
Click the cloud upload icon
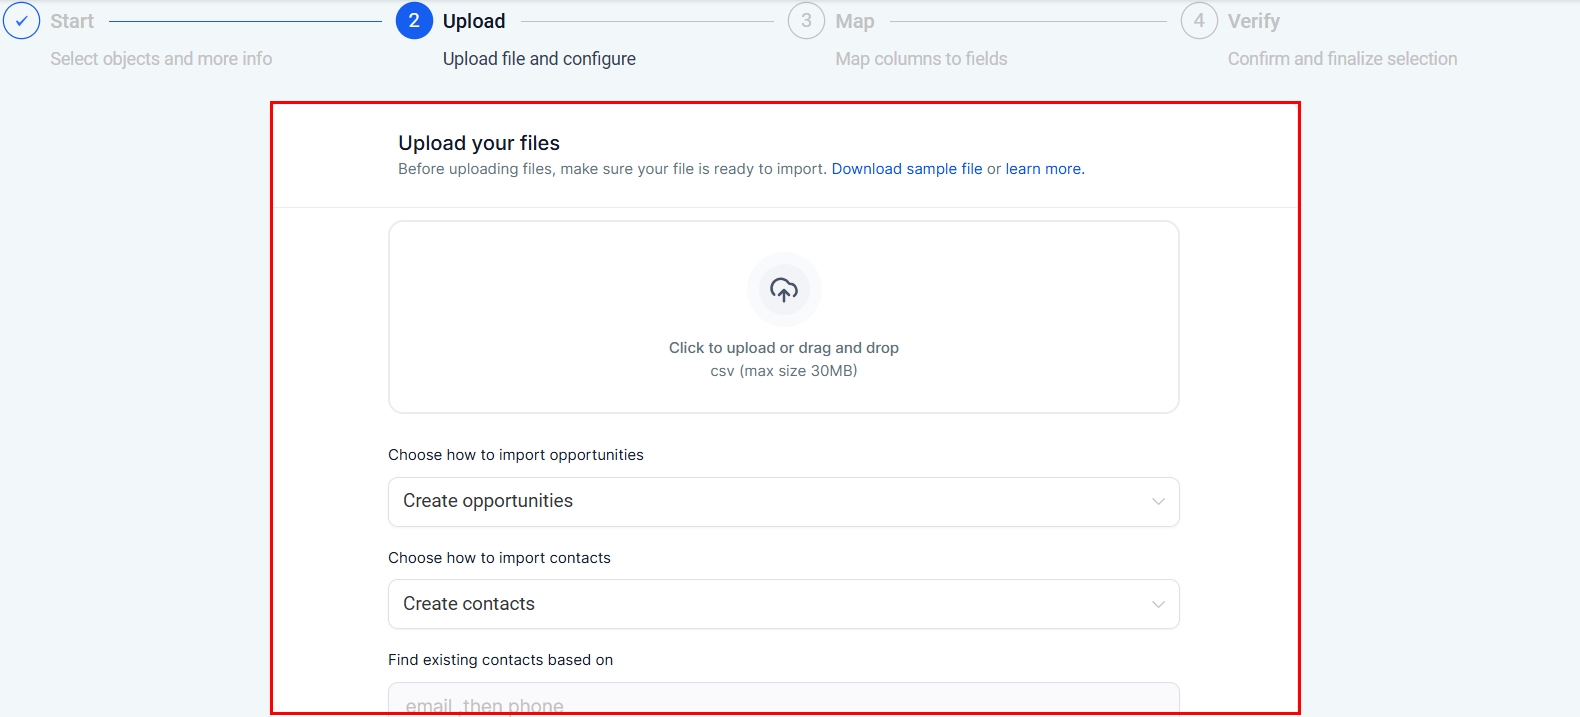pos(784,290)
